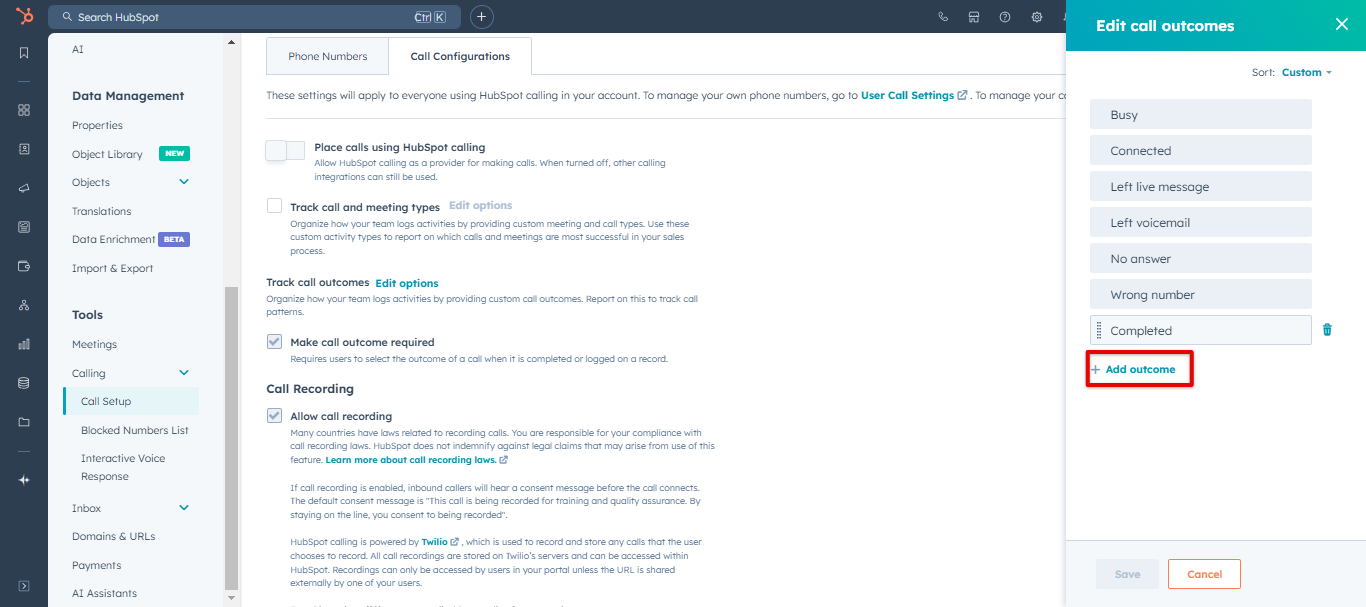This screenshot has height=607, width=1366.
Task: Open the Marketplace storefront icon
Action: point(974,17)
